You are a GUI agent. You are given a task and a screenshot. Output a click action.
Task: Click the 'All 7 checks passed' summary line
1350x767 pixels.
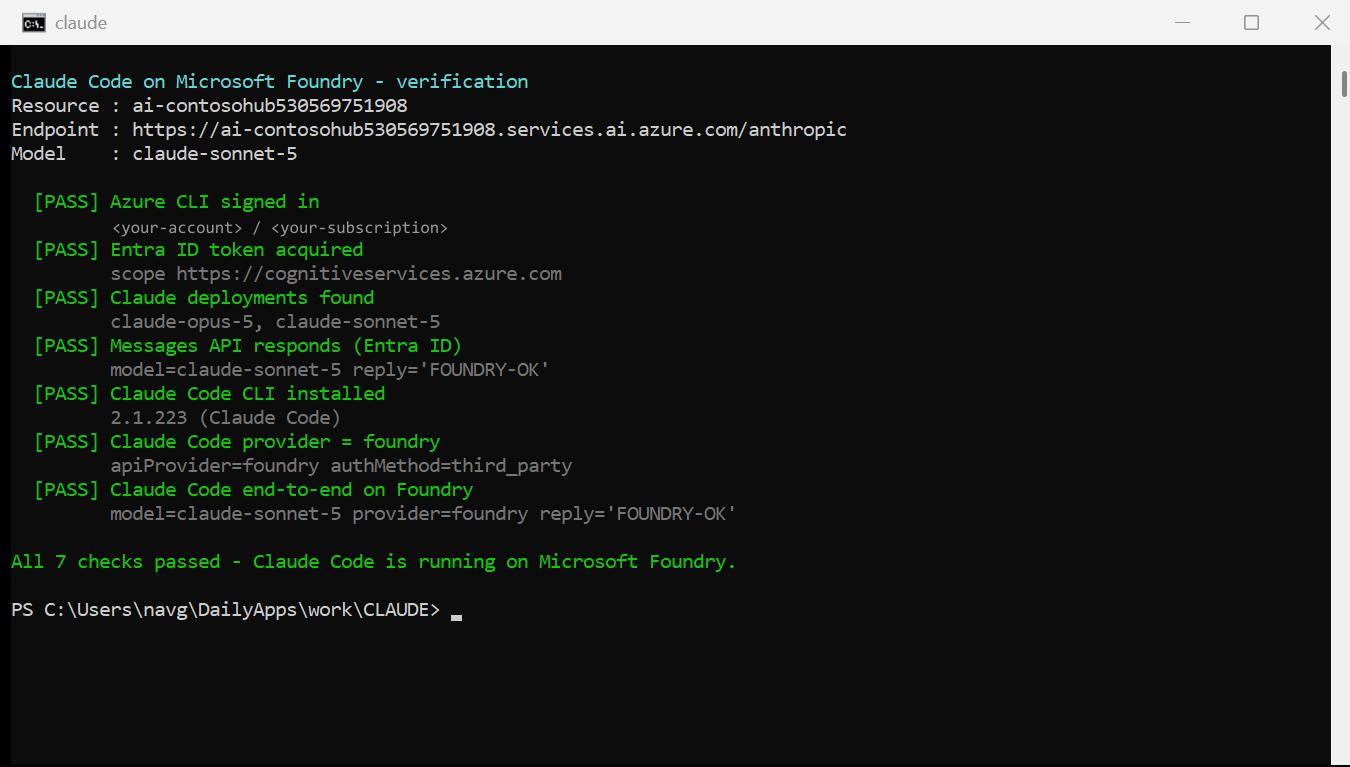[x=374, y=562]
